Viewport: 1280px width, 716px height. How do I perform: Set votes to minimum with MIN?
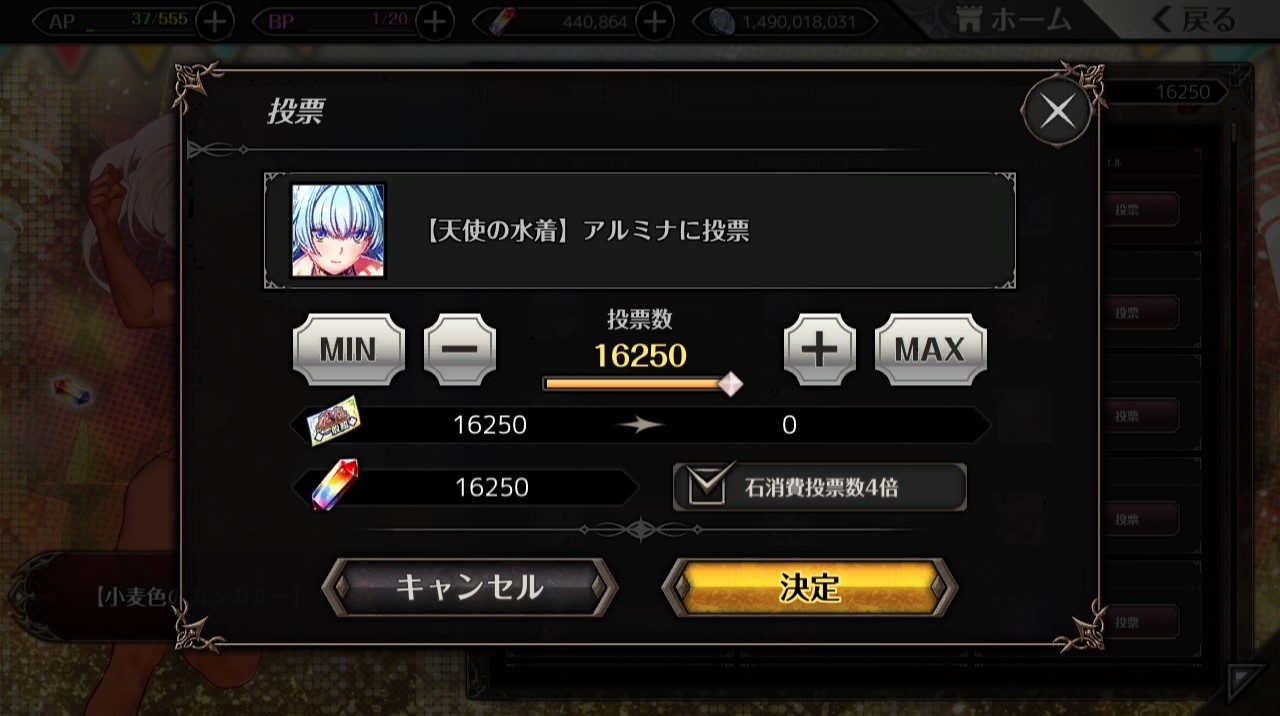[349, 349]
